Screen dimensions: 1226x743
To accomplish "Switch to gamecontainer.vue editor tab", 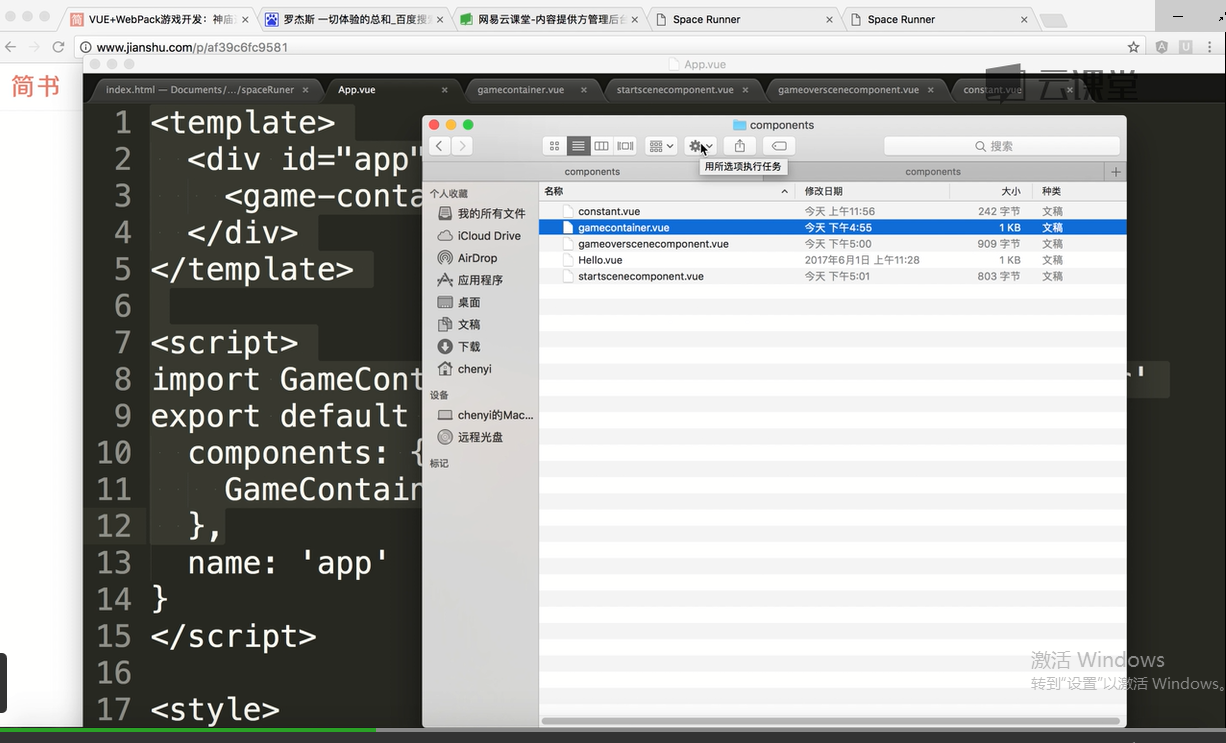I will click(520, 90).
